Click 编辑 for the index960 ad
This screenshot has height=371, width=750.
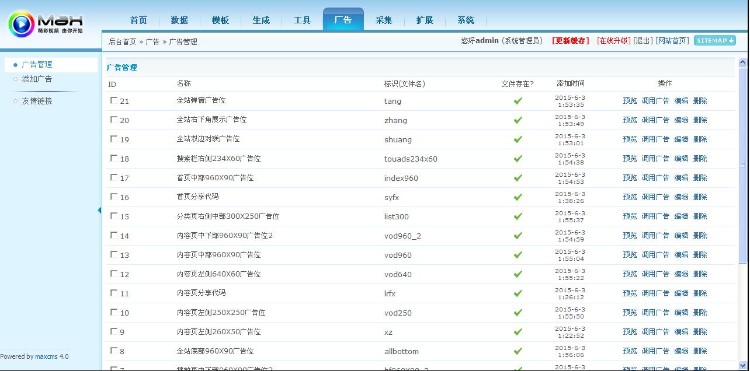[x=681, y=178]
